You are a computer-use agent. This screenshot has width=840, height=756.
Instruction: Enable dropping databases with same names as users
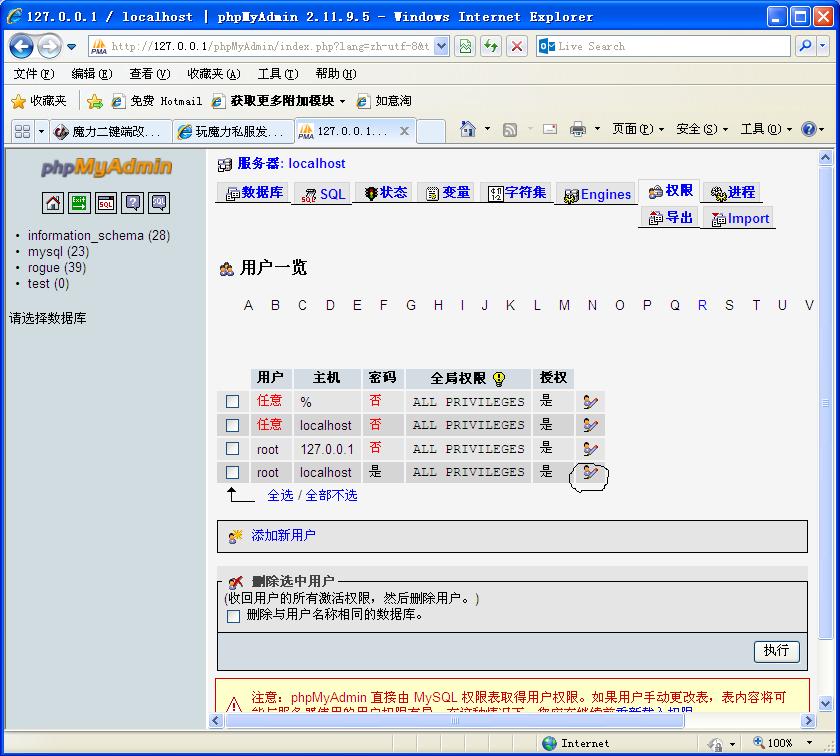pos(233,616)
